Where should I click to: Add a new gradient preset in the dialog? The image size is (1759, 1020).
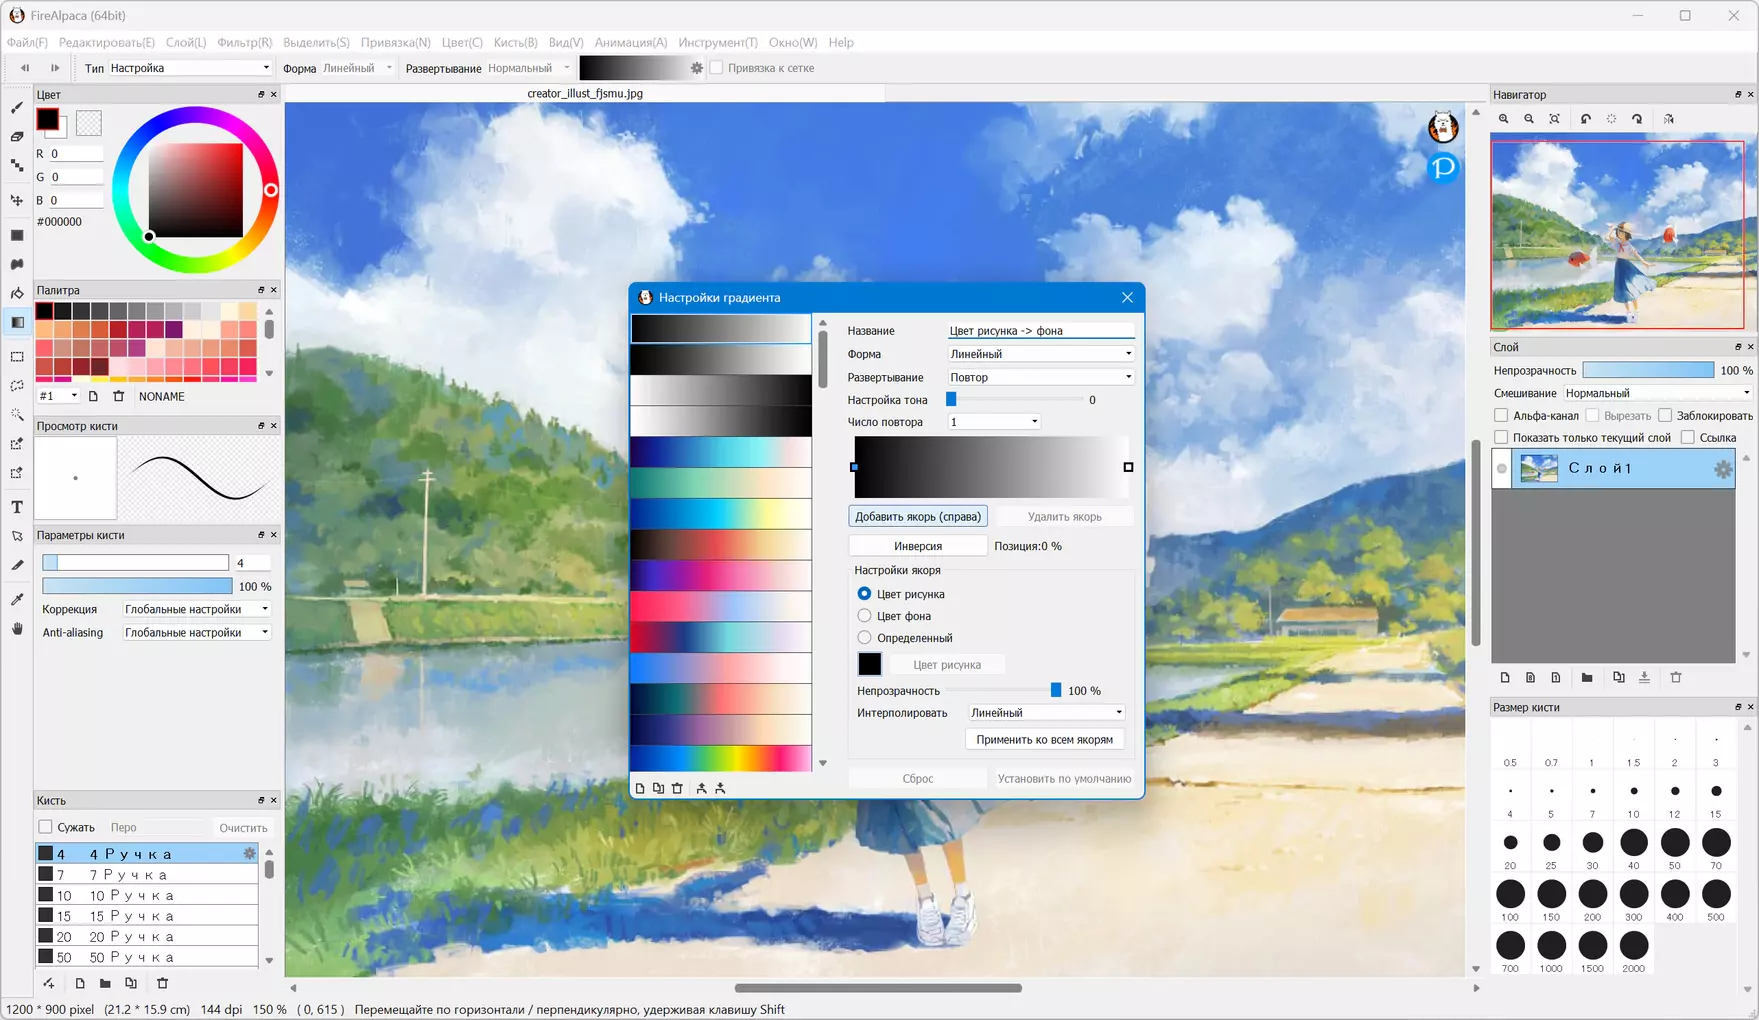click(640, 788)
